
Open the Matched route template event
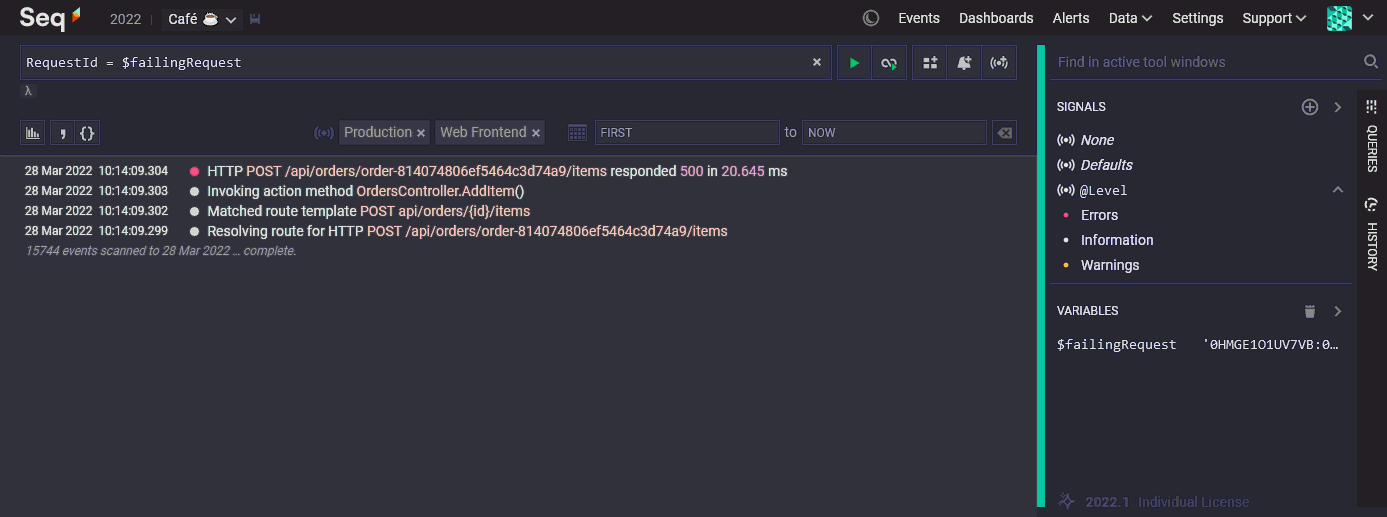pyautogui.click(x=368, y=211)
